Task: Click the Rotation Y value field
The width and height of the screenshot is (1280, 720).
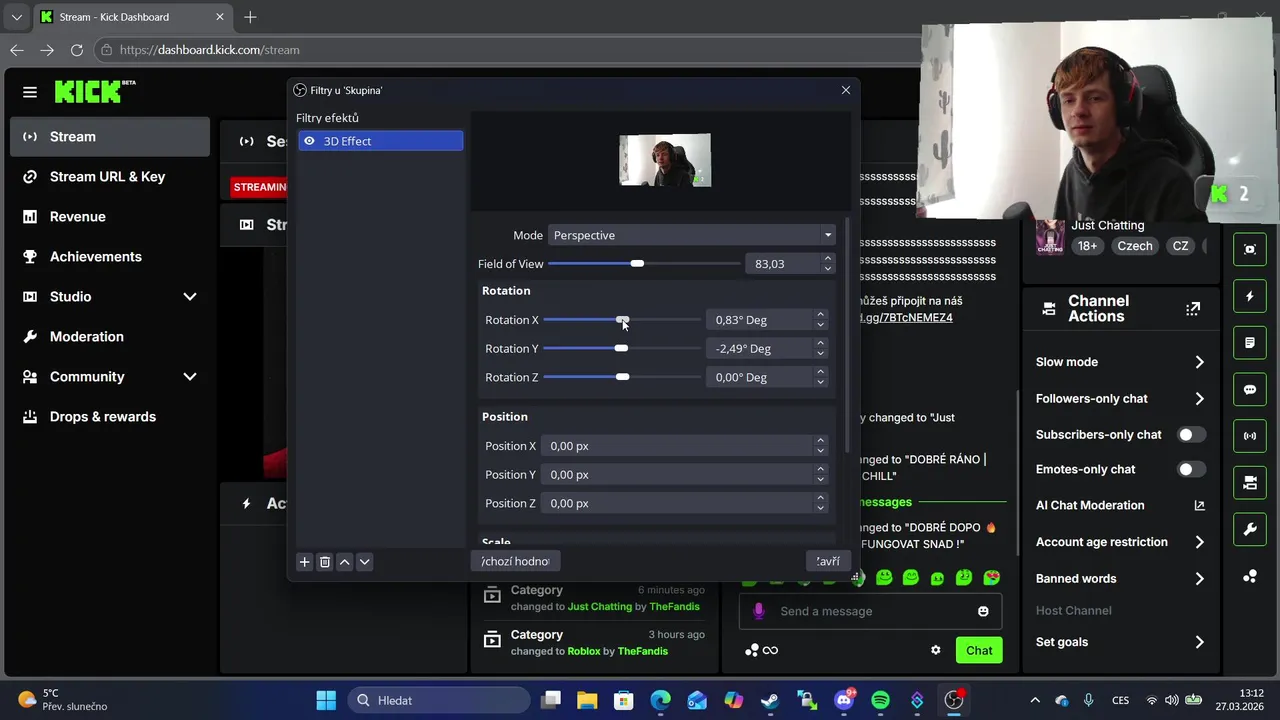Action: [760, 348]
